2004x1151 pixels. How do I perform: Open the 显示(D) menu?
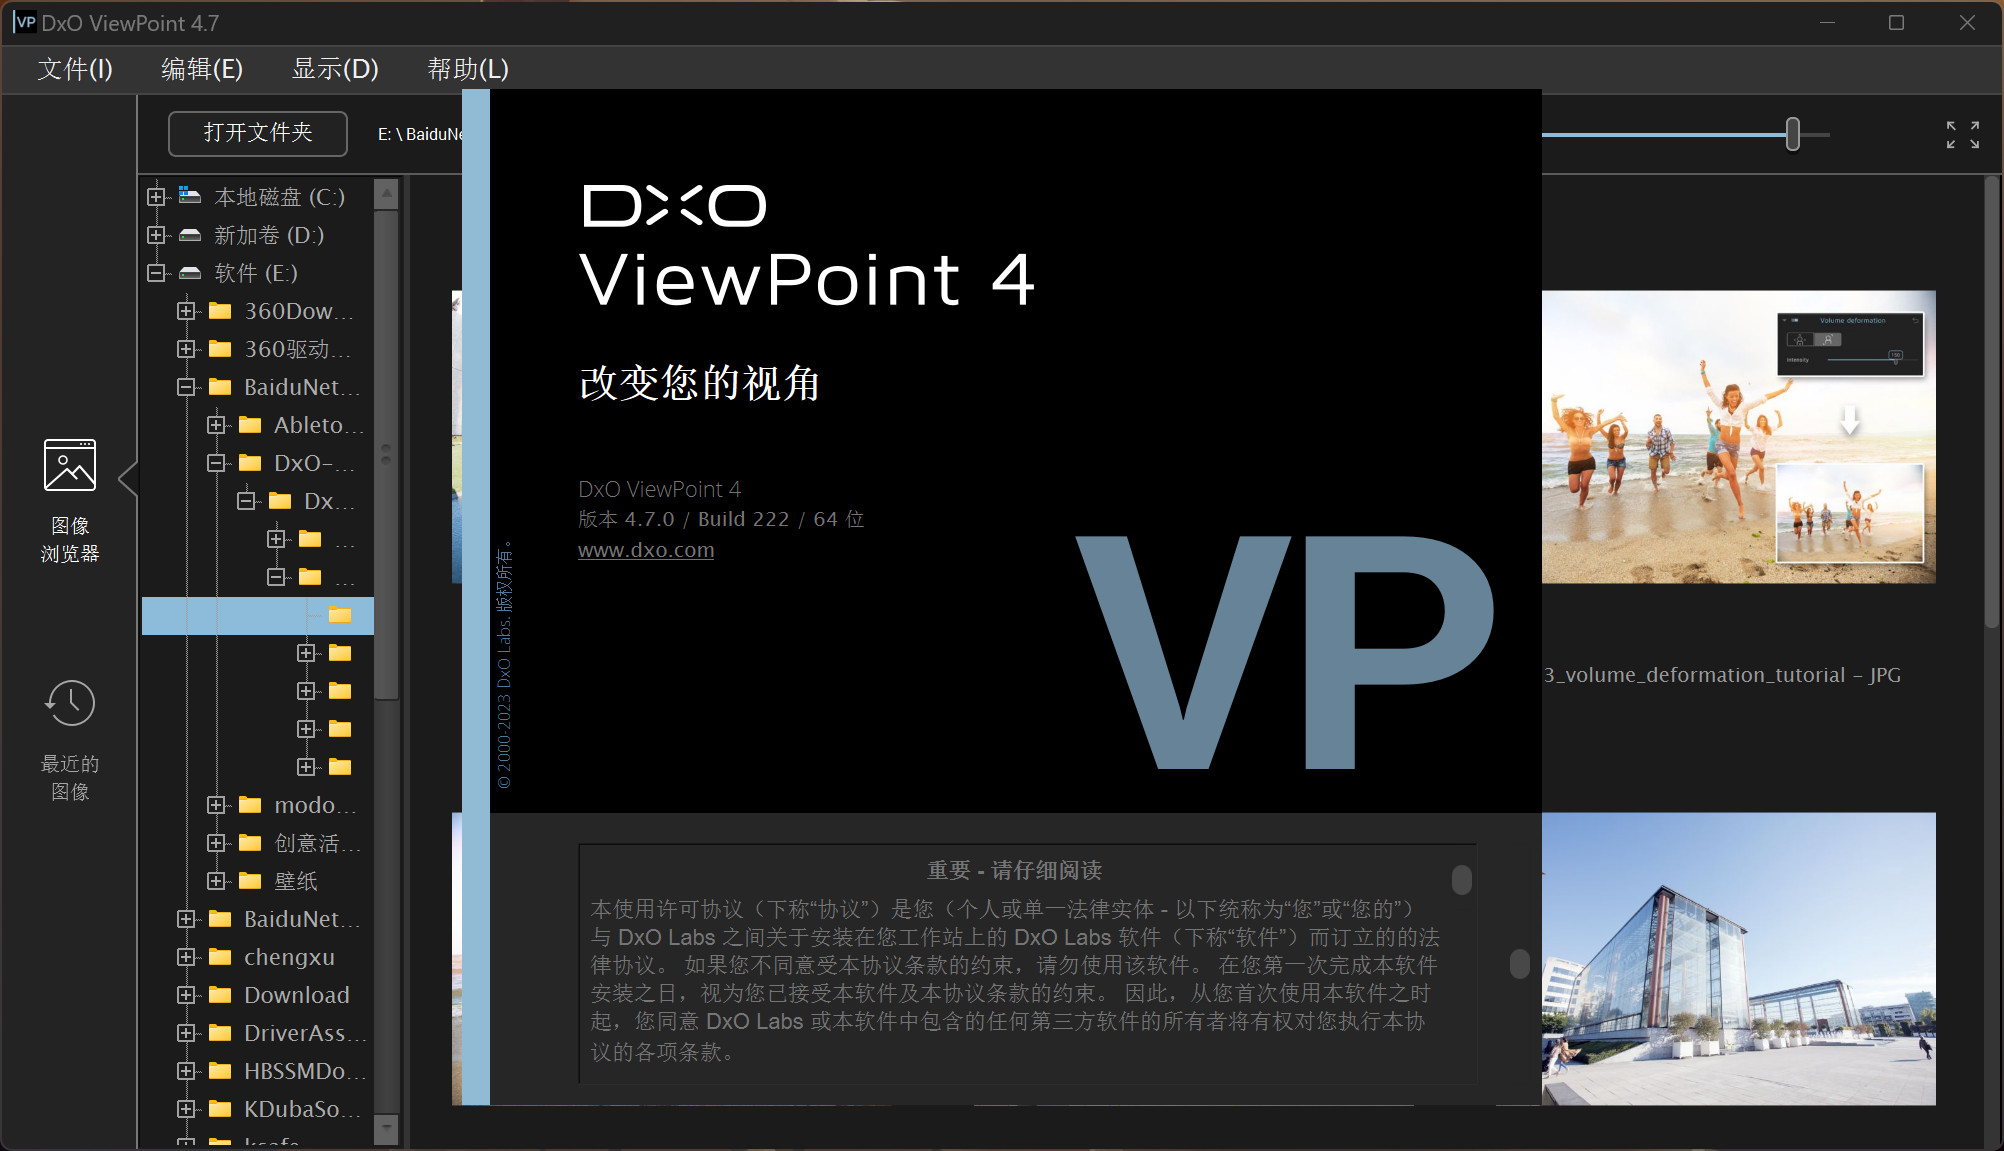pyautogui.click(x=335, y=69)
